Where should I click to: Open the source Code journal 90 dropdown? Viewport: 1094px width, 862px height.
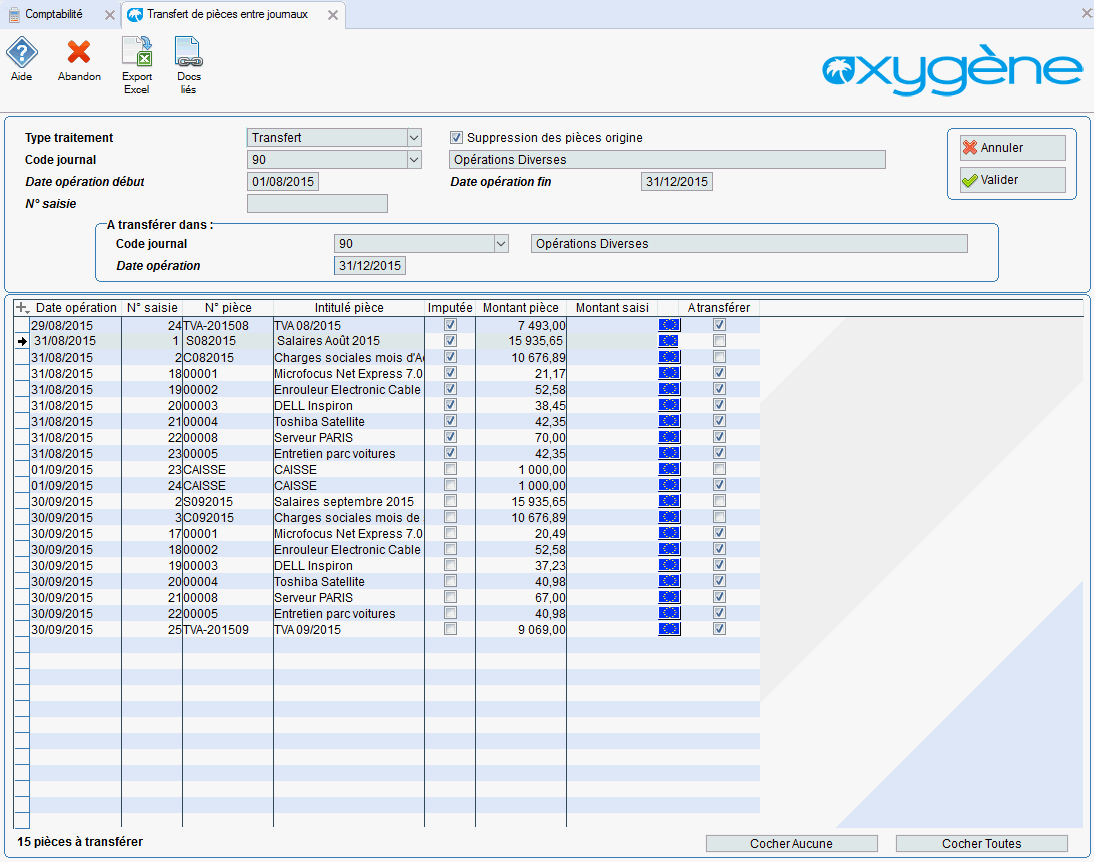point(414,160)
